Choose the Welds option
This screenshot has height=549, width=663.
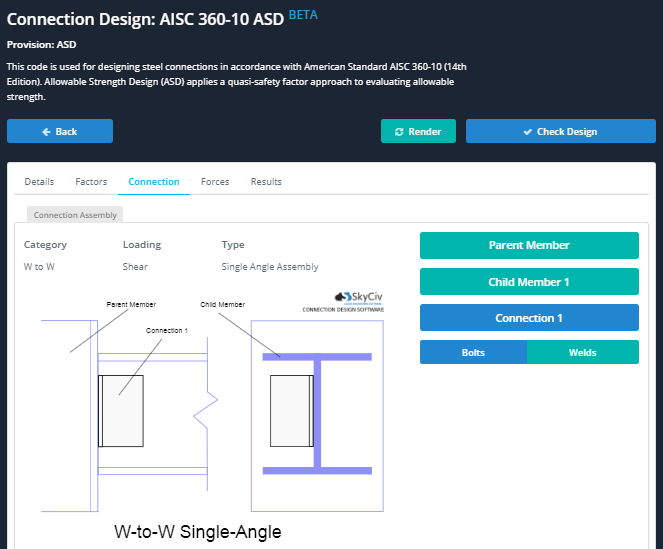[x=583, y=352]
